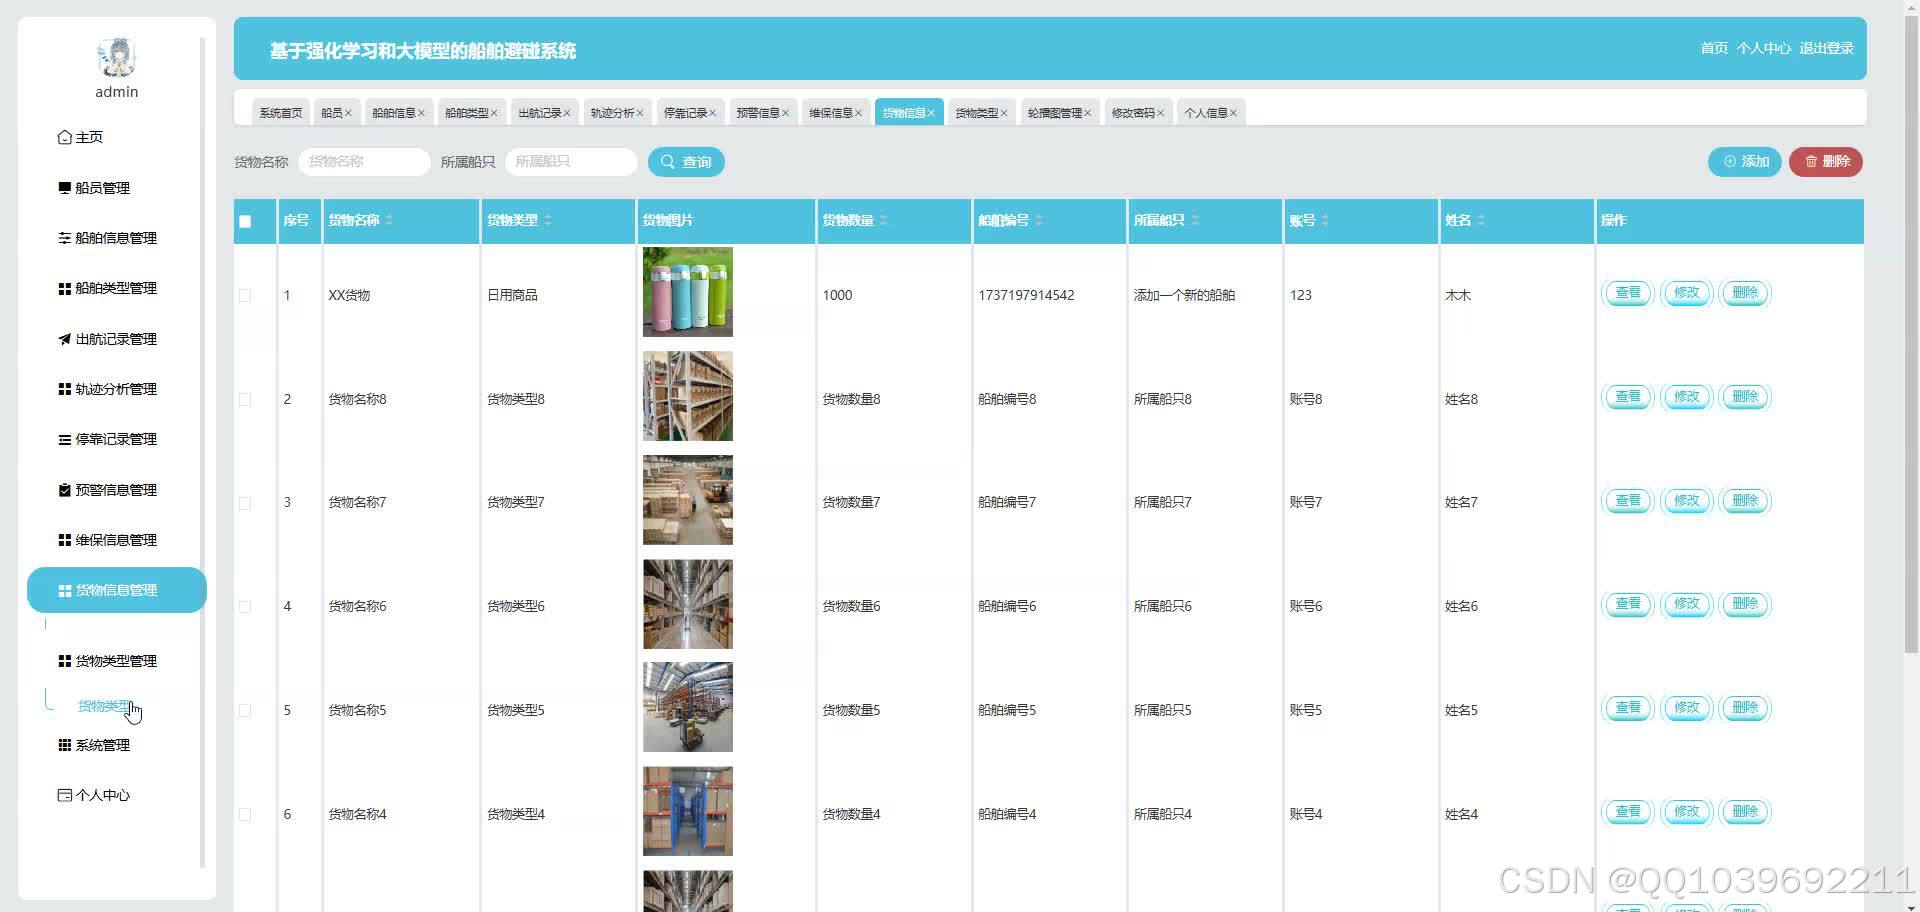Expand the 系统管理 sidebar menu

(116, 745)
